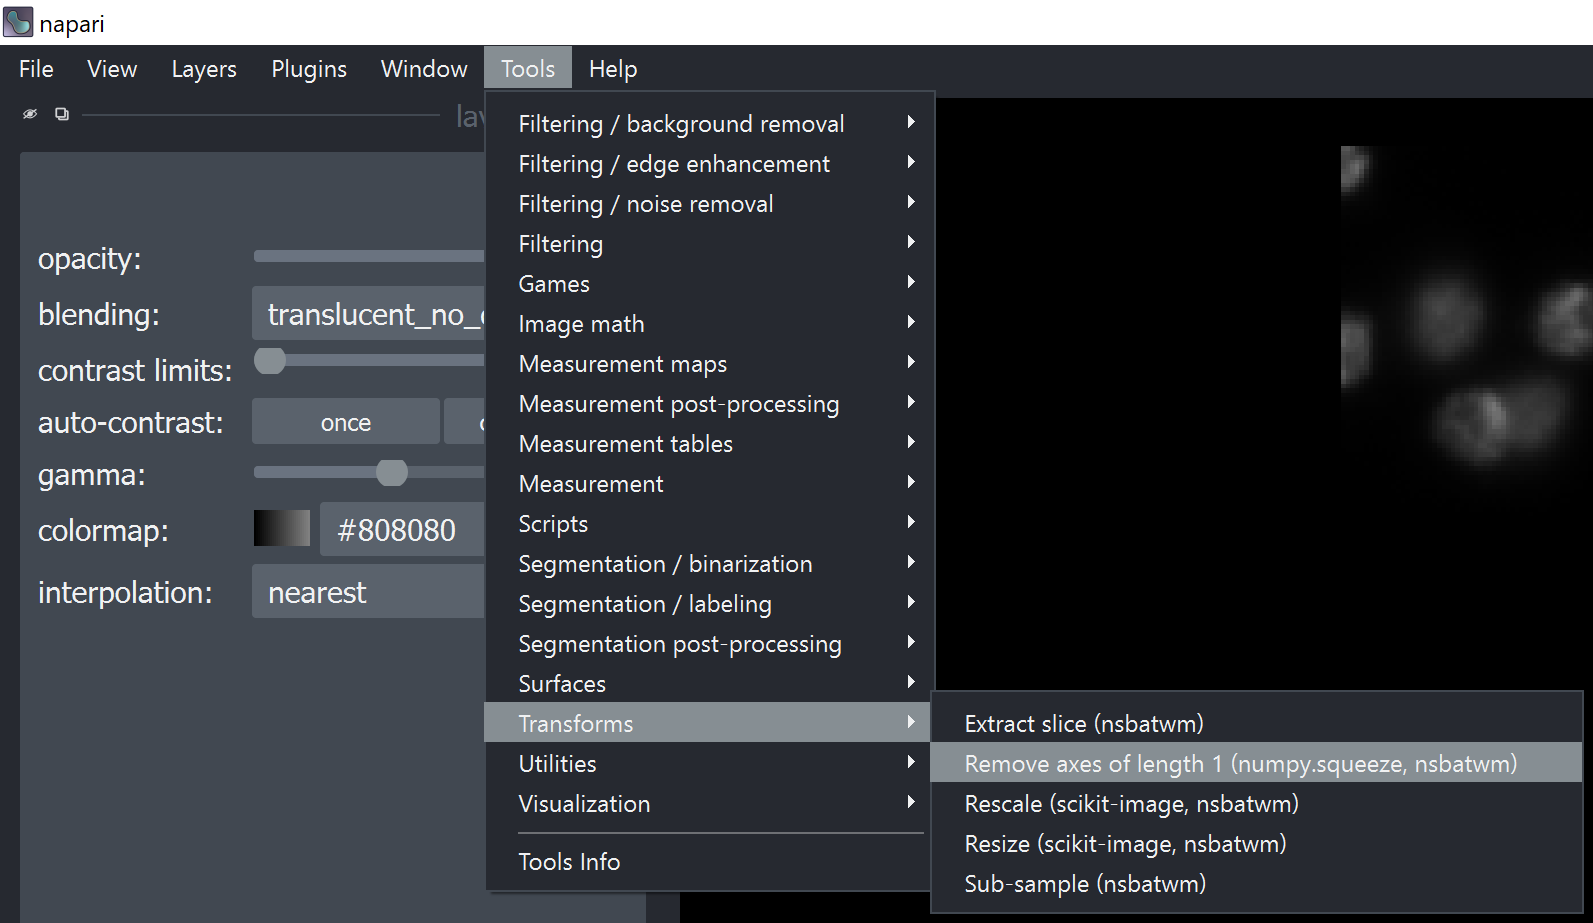Viewport: 1593px width, 923px height.
Task: Choose Extract slice (nsbatwm)
Action: pyautogui.click(x=1257, y=723)
